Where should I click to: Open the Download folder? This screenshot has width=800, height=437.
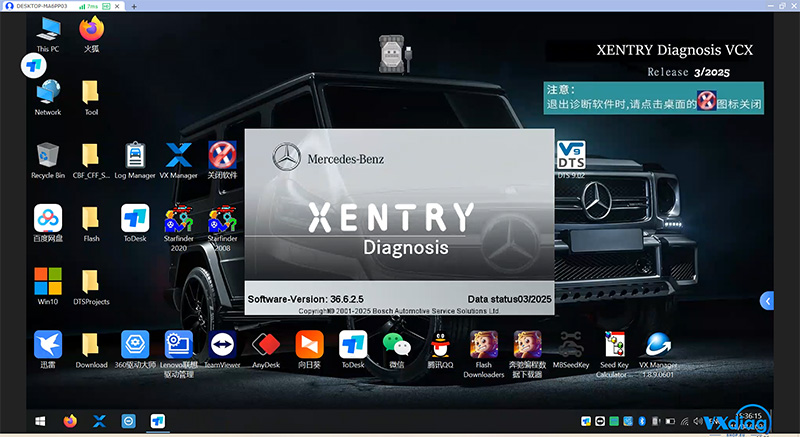click(x=91, y=349)
